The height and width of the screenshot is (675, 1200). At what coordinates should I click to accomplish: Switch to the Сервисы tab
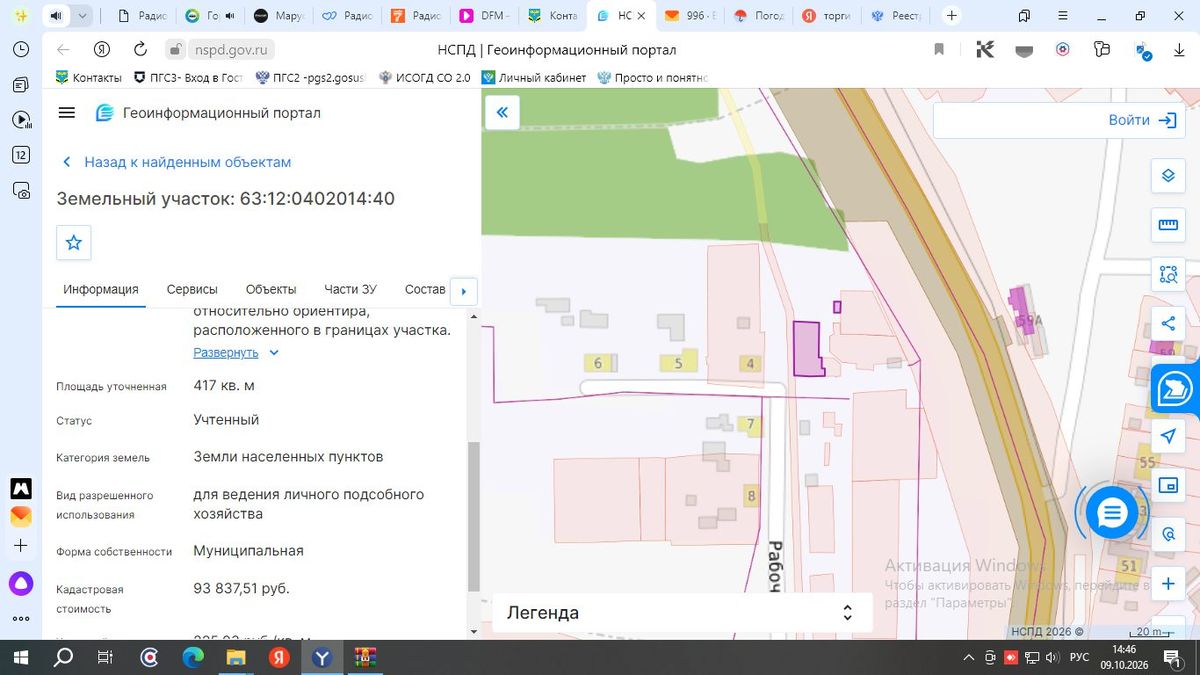pos(192,289)
